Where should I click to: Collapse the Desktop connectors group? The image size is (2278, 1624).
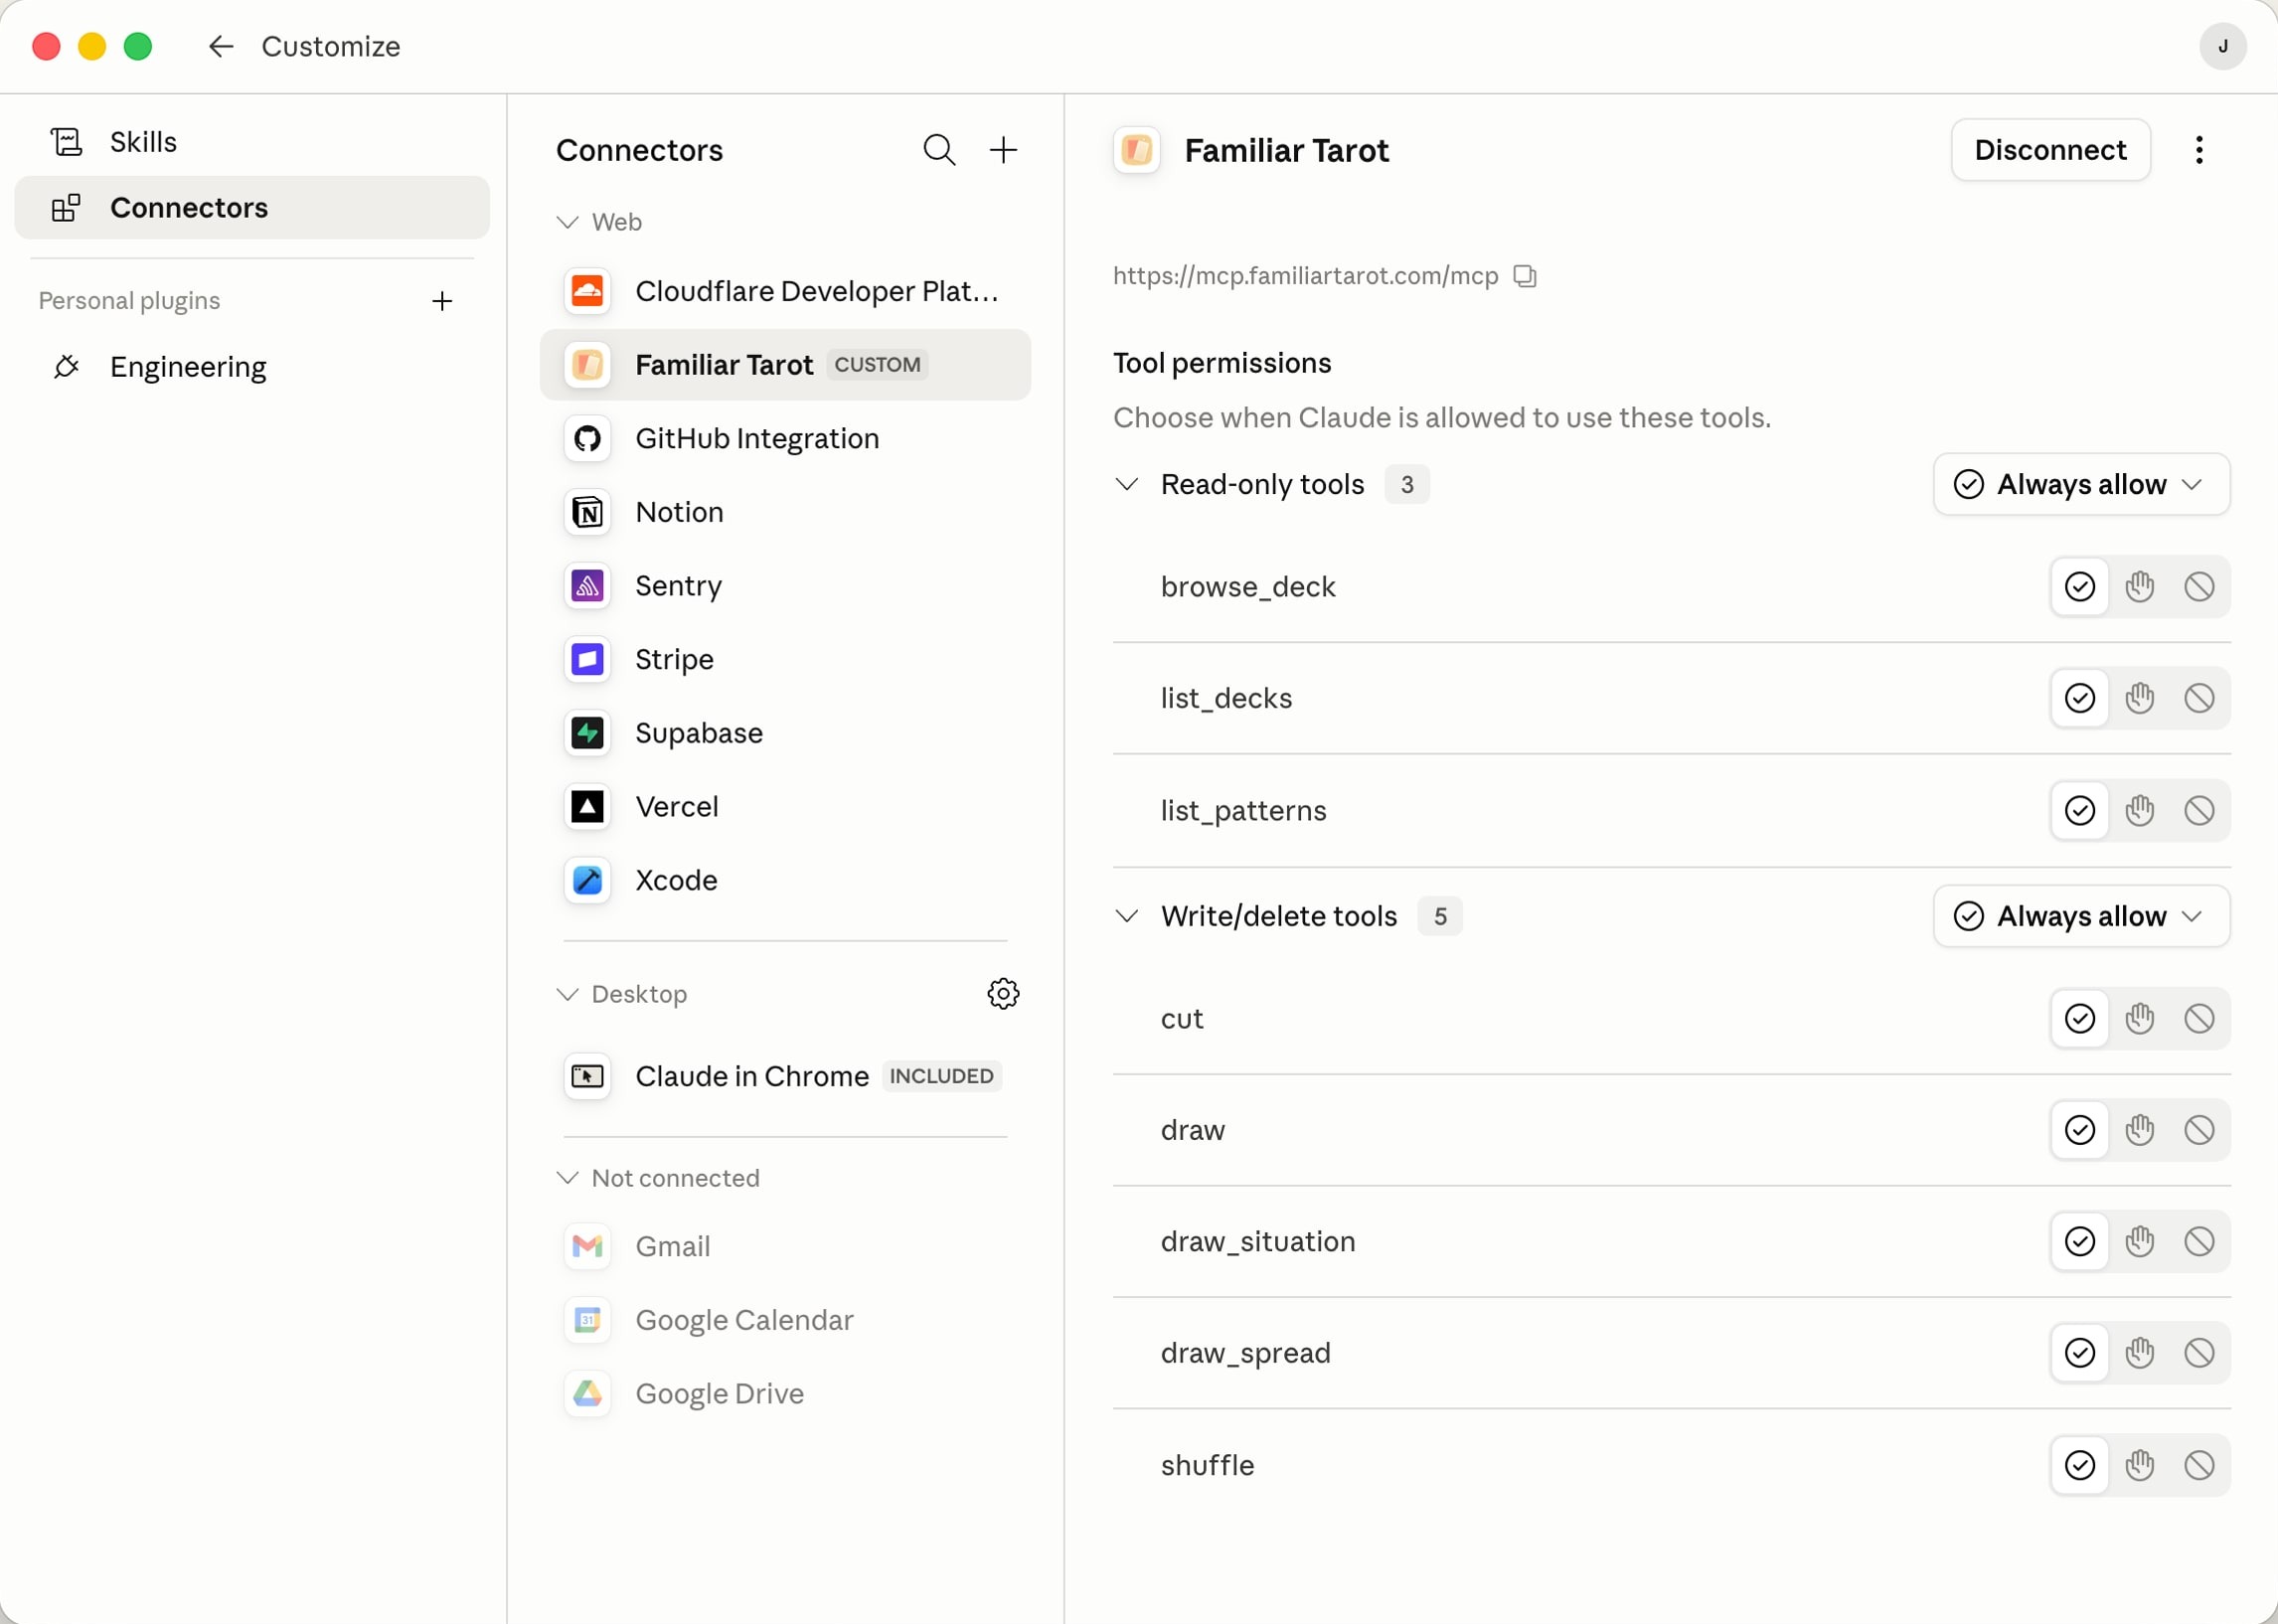pos(567,994)
